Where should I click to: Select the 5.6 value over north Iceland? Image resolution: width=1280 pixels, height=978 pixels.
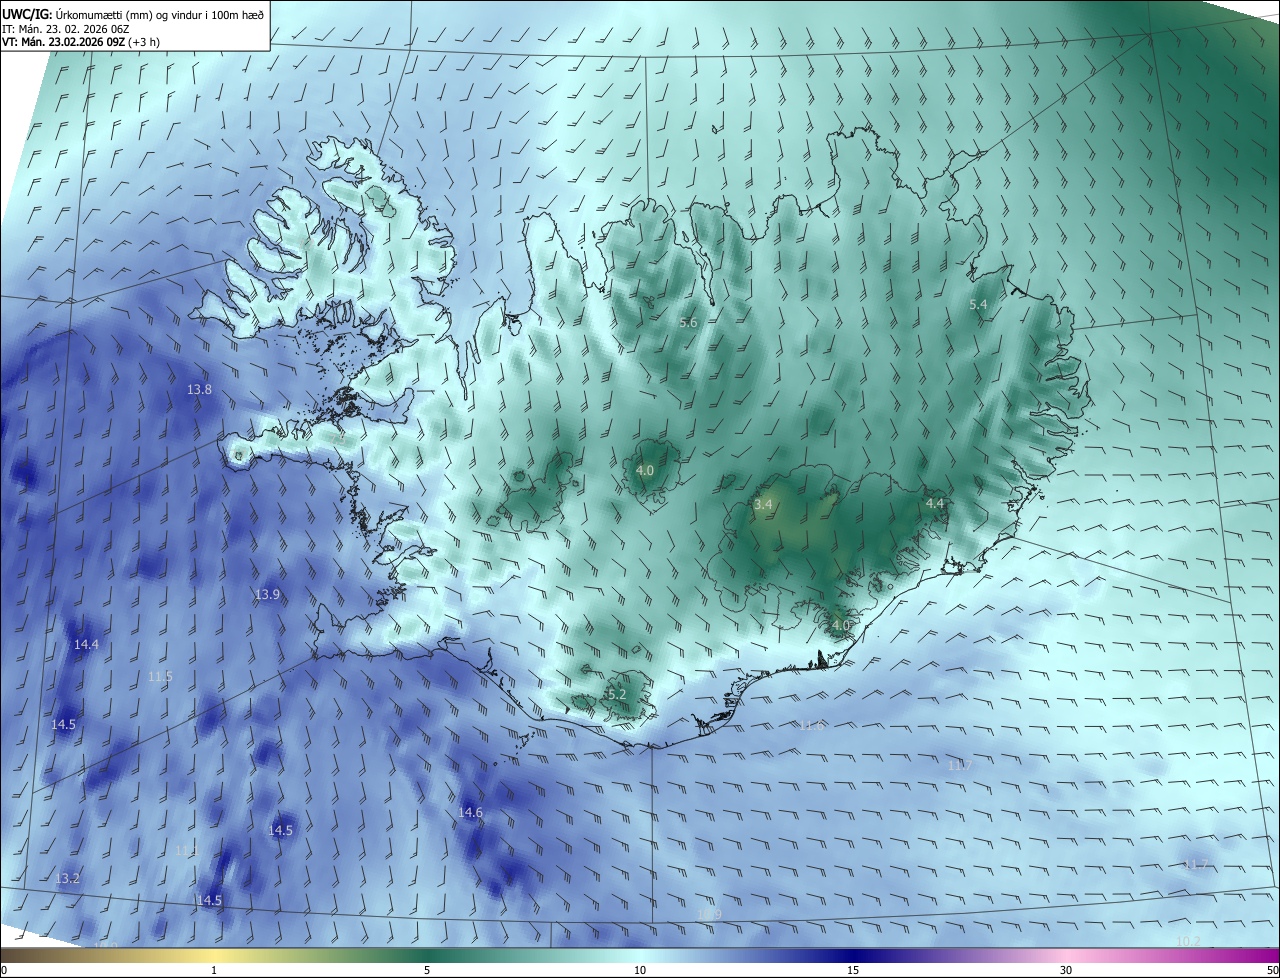tap(688, 322)
